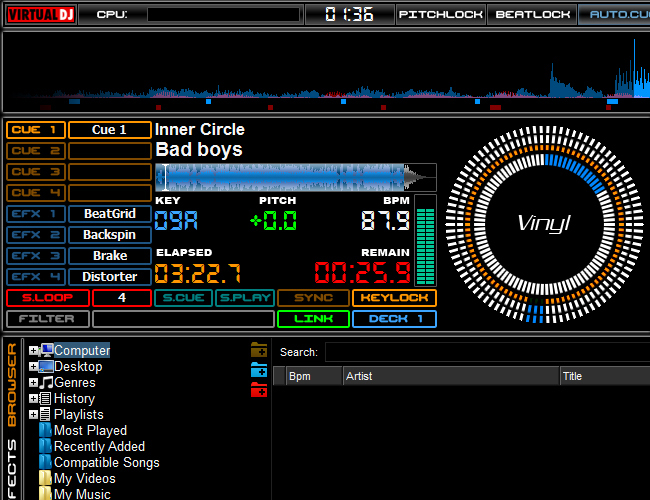
Task: Activate the EFX 4 button
Action: pyautogui.click(x=36, y=277)
